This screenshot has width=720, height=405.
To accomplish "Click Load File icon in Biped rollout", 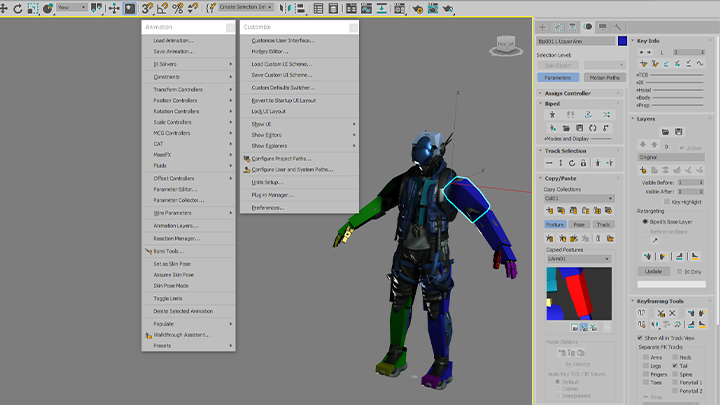I will tap(566, 128).
